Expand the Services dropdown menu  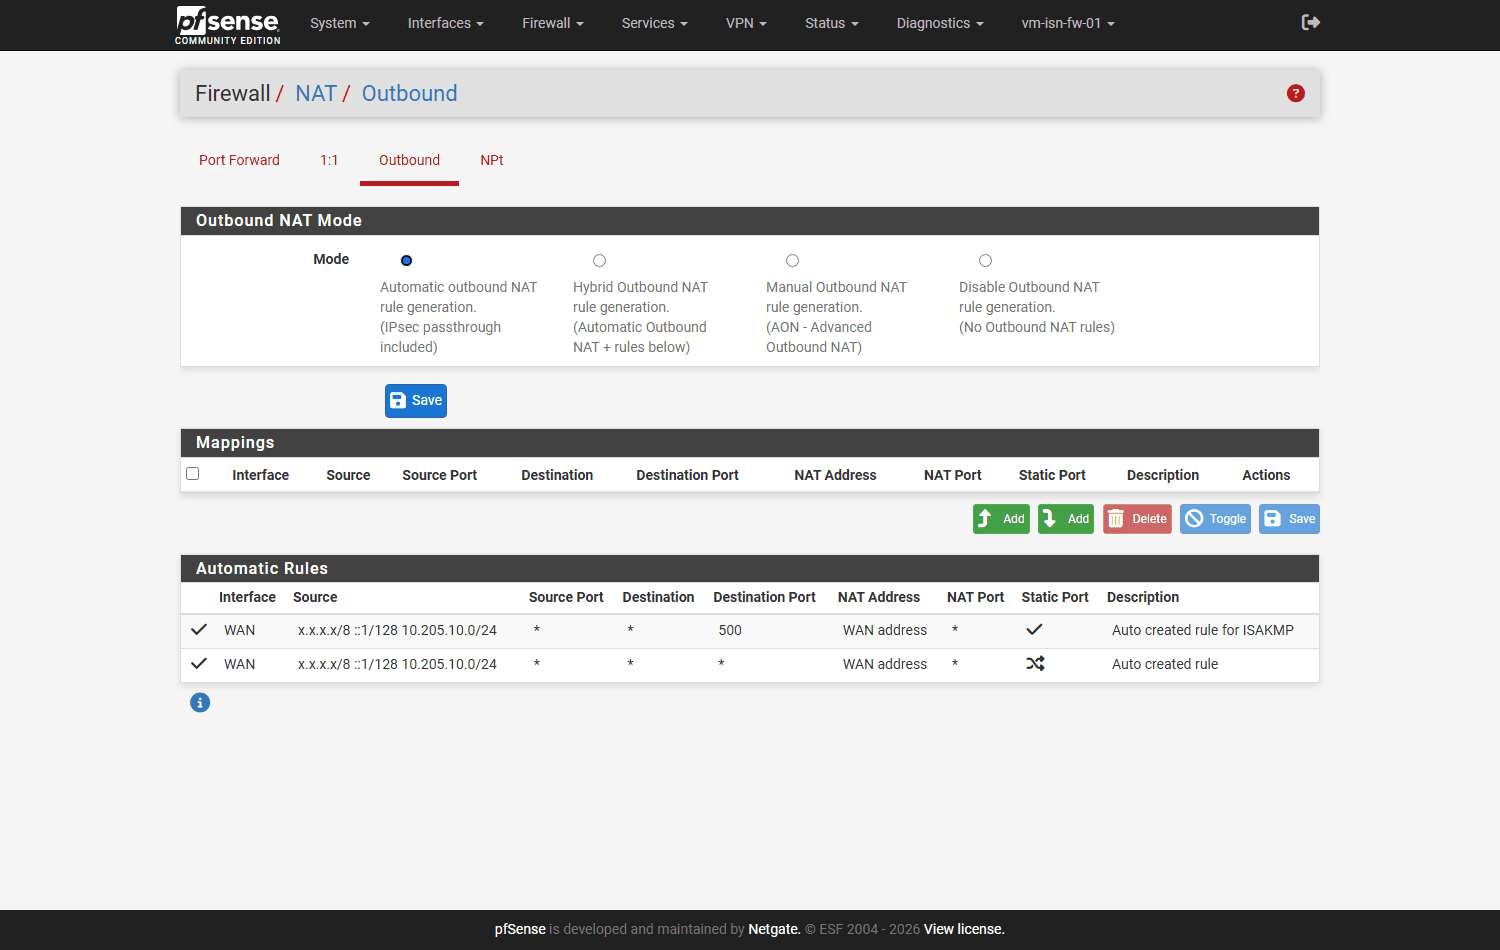pos(655,23)
